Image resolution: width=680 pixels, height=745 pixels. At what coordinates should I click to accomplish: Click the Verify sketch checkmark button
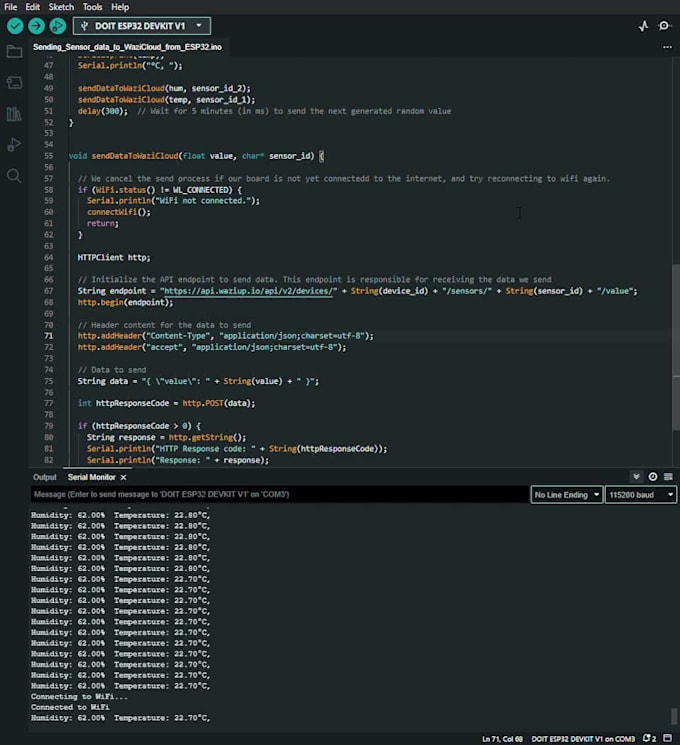[x=15, y=26]
